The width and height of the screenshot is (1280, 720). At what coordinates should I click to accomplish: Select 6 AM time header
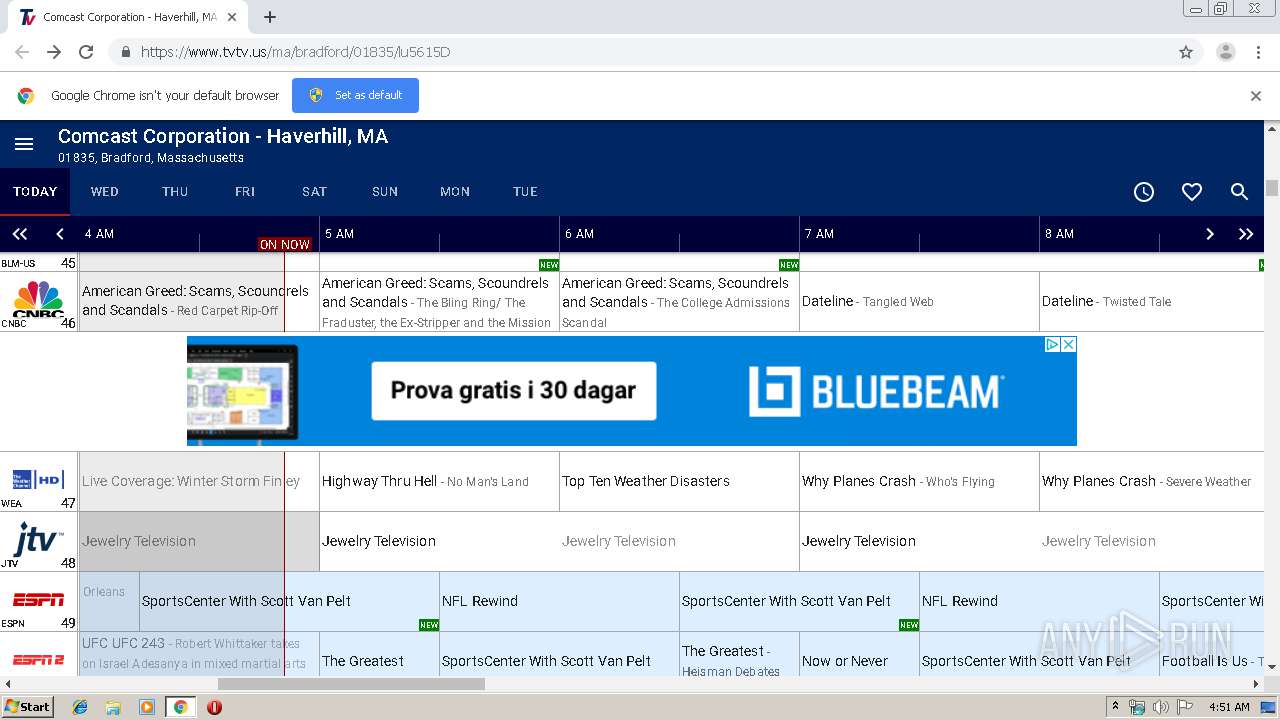(x=580, y=234)
